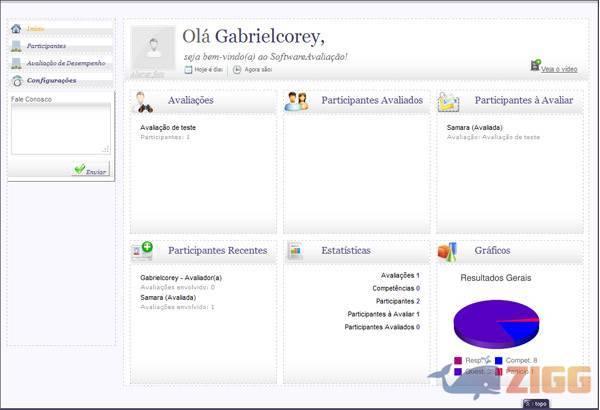The width and height of the screenshot is (600, 410).
Task: Click the Gráficos panel title
Action: [x=492, y=250]
